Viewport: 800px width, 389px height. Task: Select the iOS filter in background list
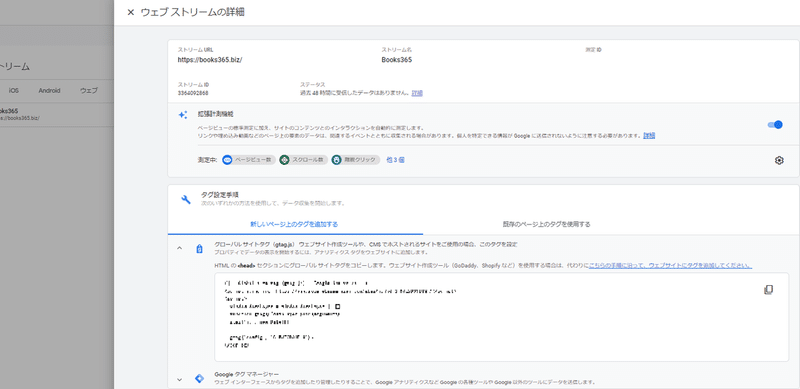coord(14,90)
